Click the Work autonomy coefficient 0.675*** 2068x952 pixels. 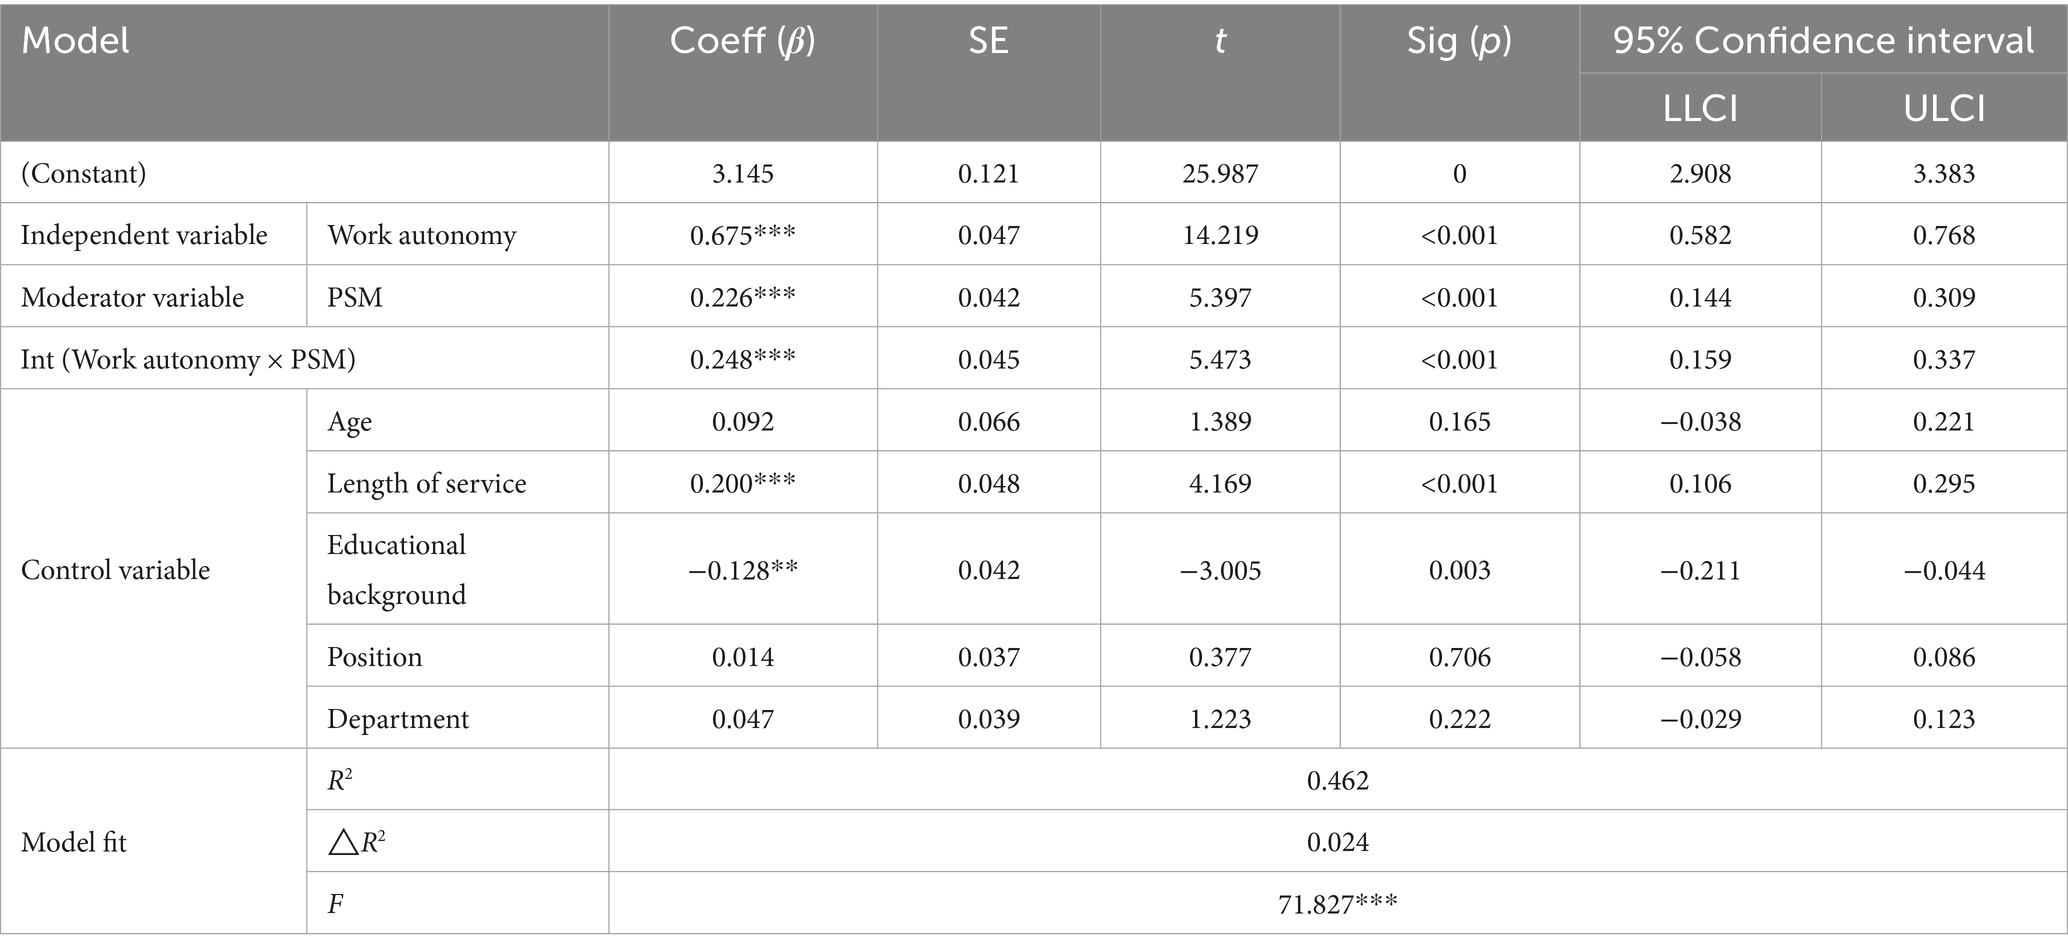[742, 235]
